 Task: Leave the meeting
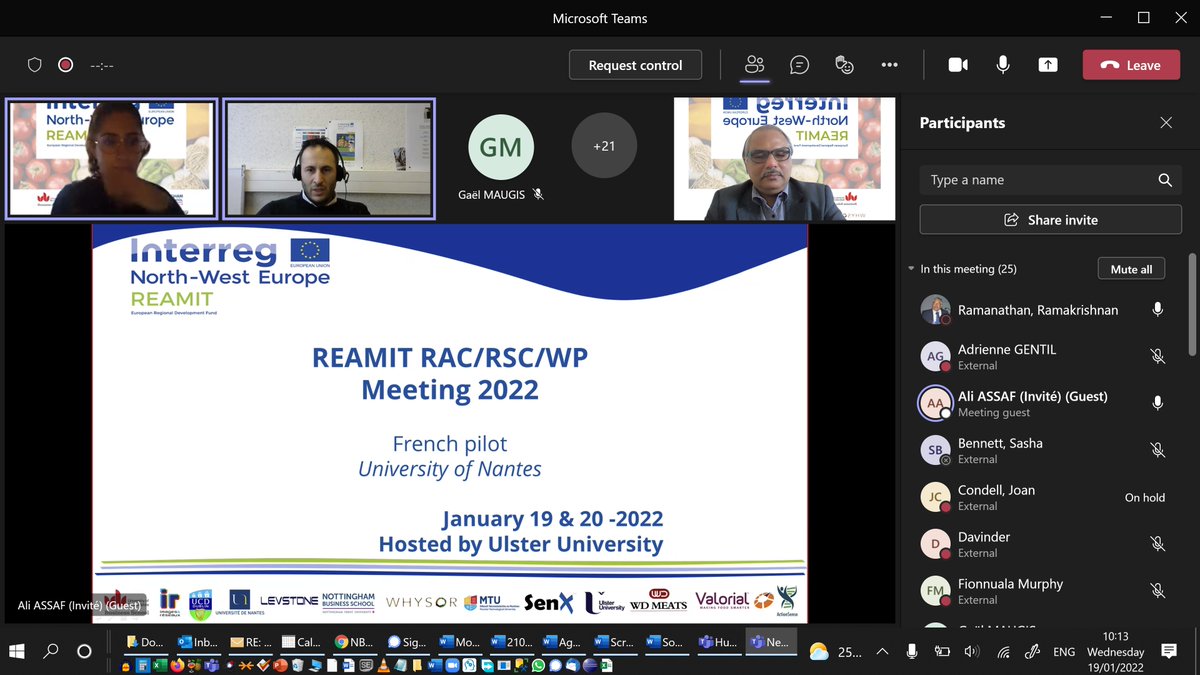coord(1131,65)
